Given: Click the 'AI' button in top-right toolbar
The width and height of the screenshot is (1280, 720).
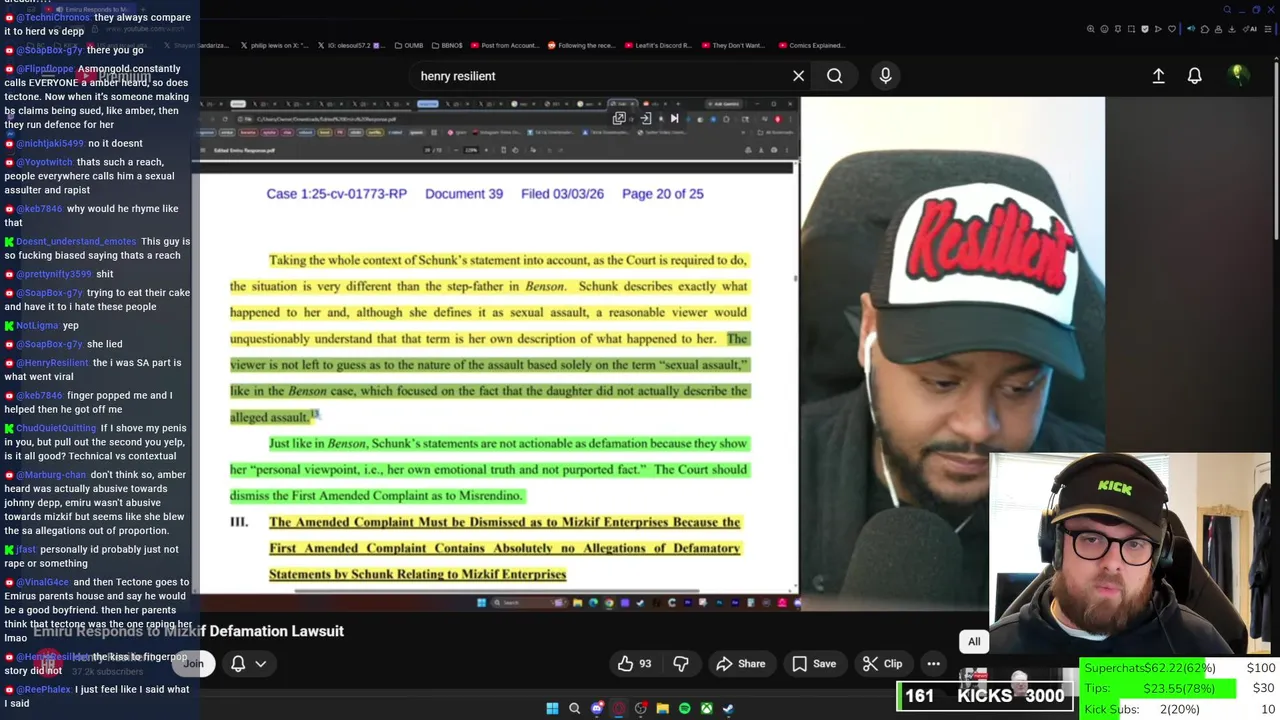Looking at the screenshot, I should coord(1250,29).
